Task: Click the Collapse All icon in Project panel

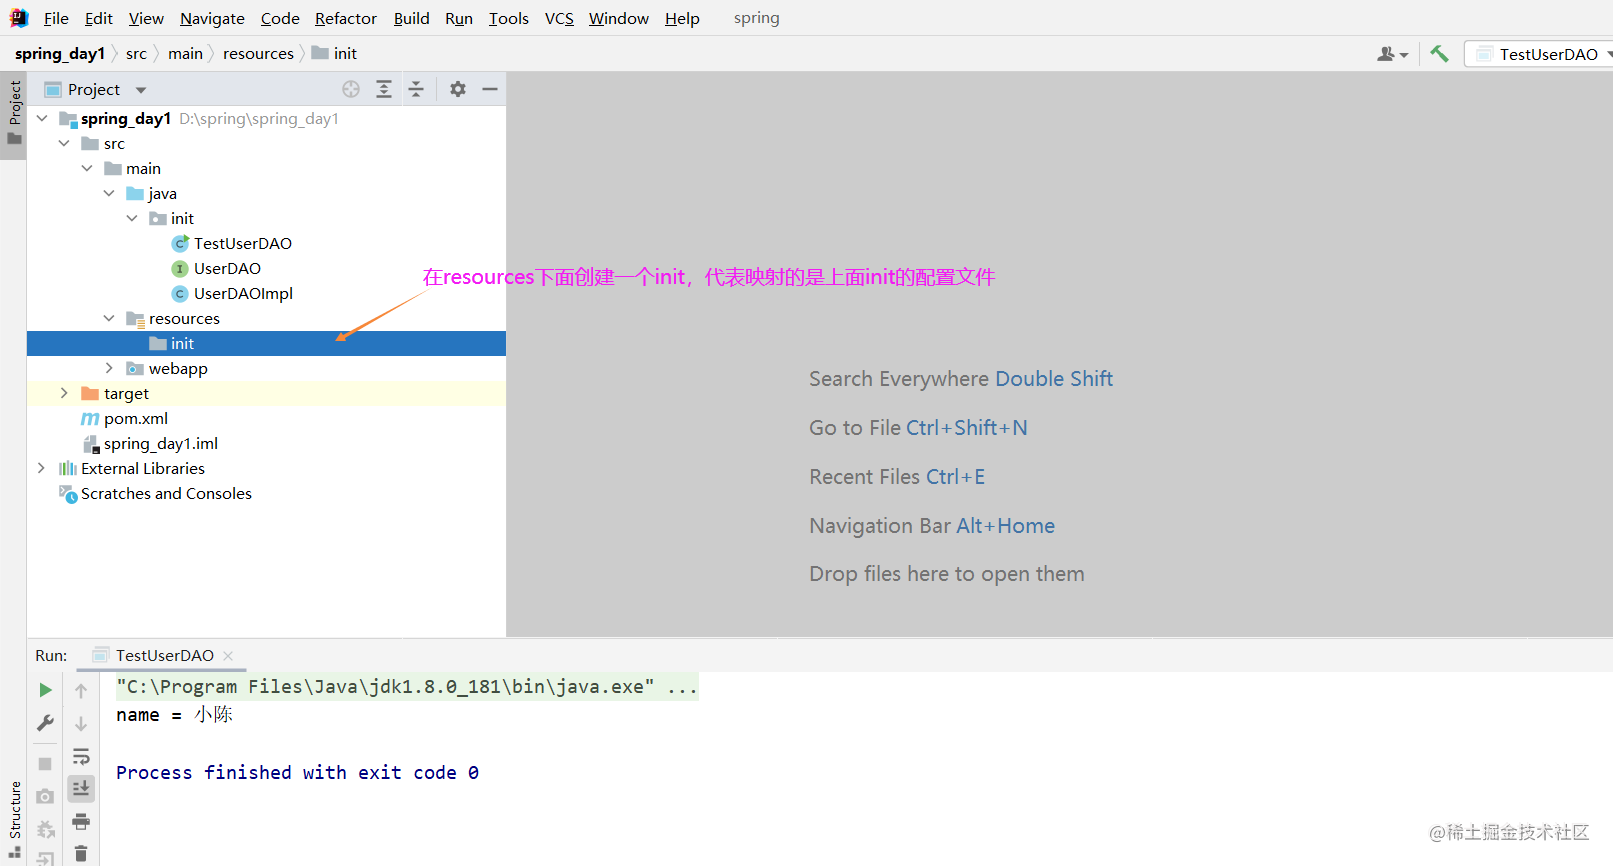Action: click(416, 89)
